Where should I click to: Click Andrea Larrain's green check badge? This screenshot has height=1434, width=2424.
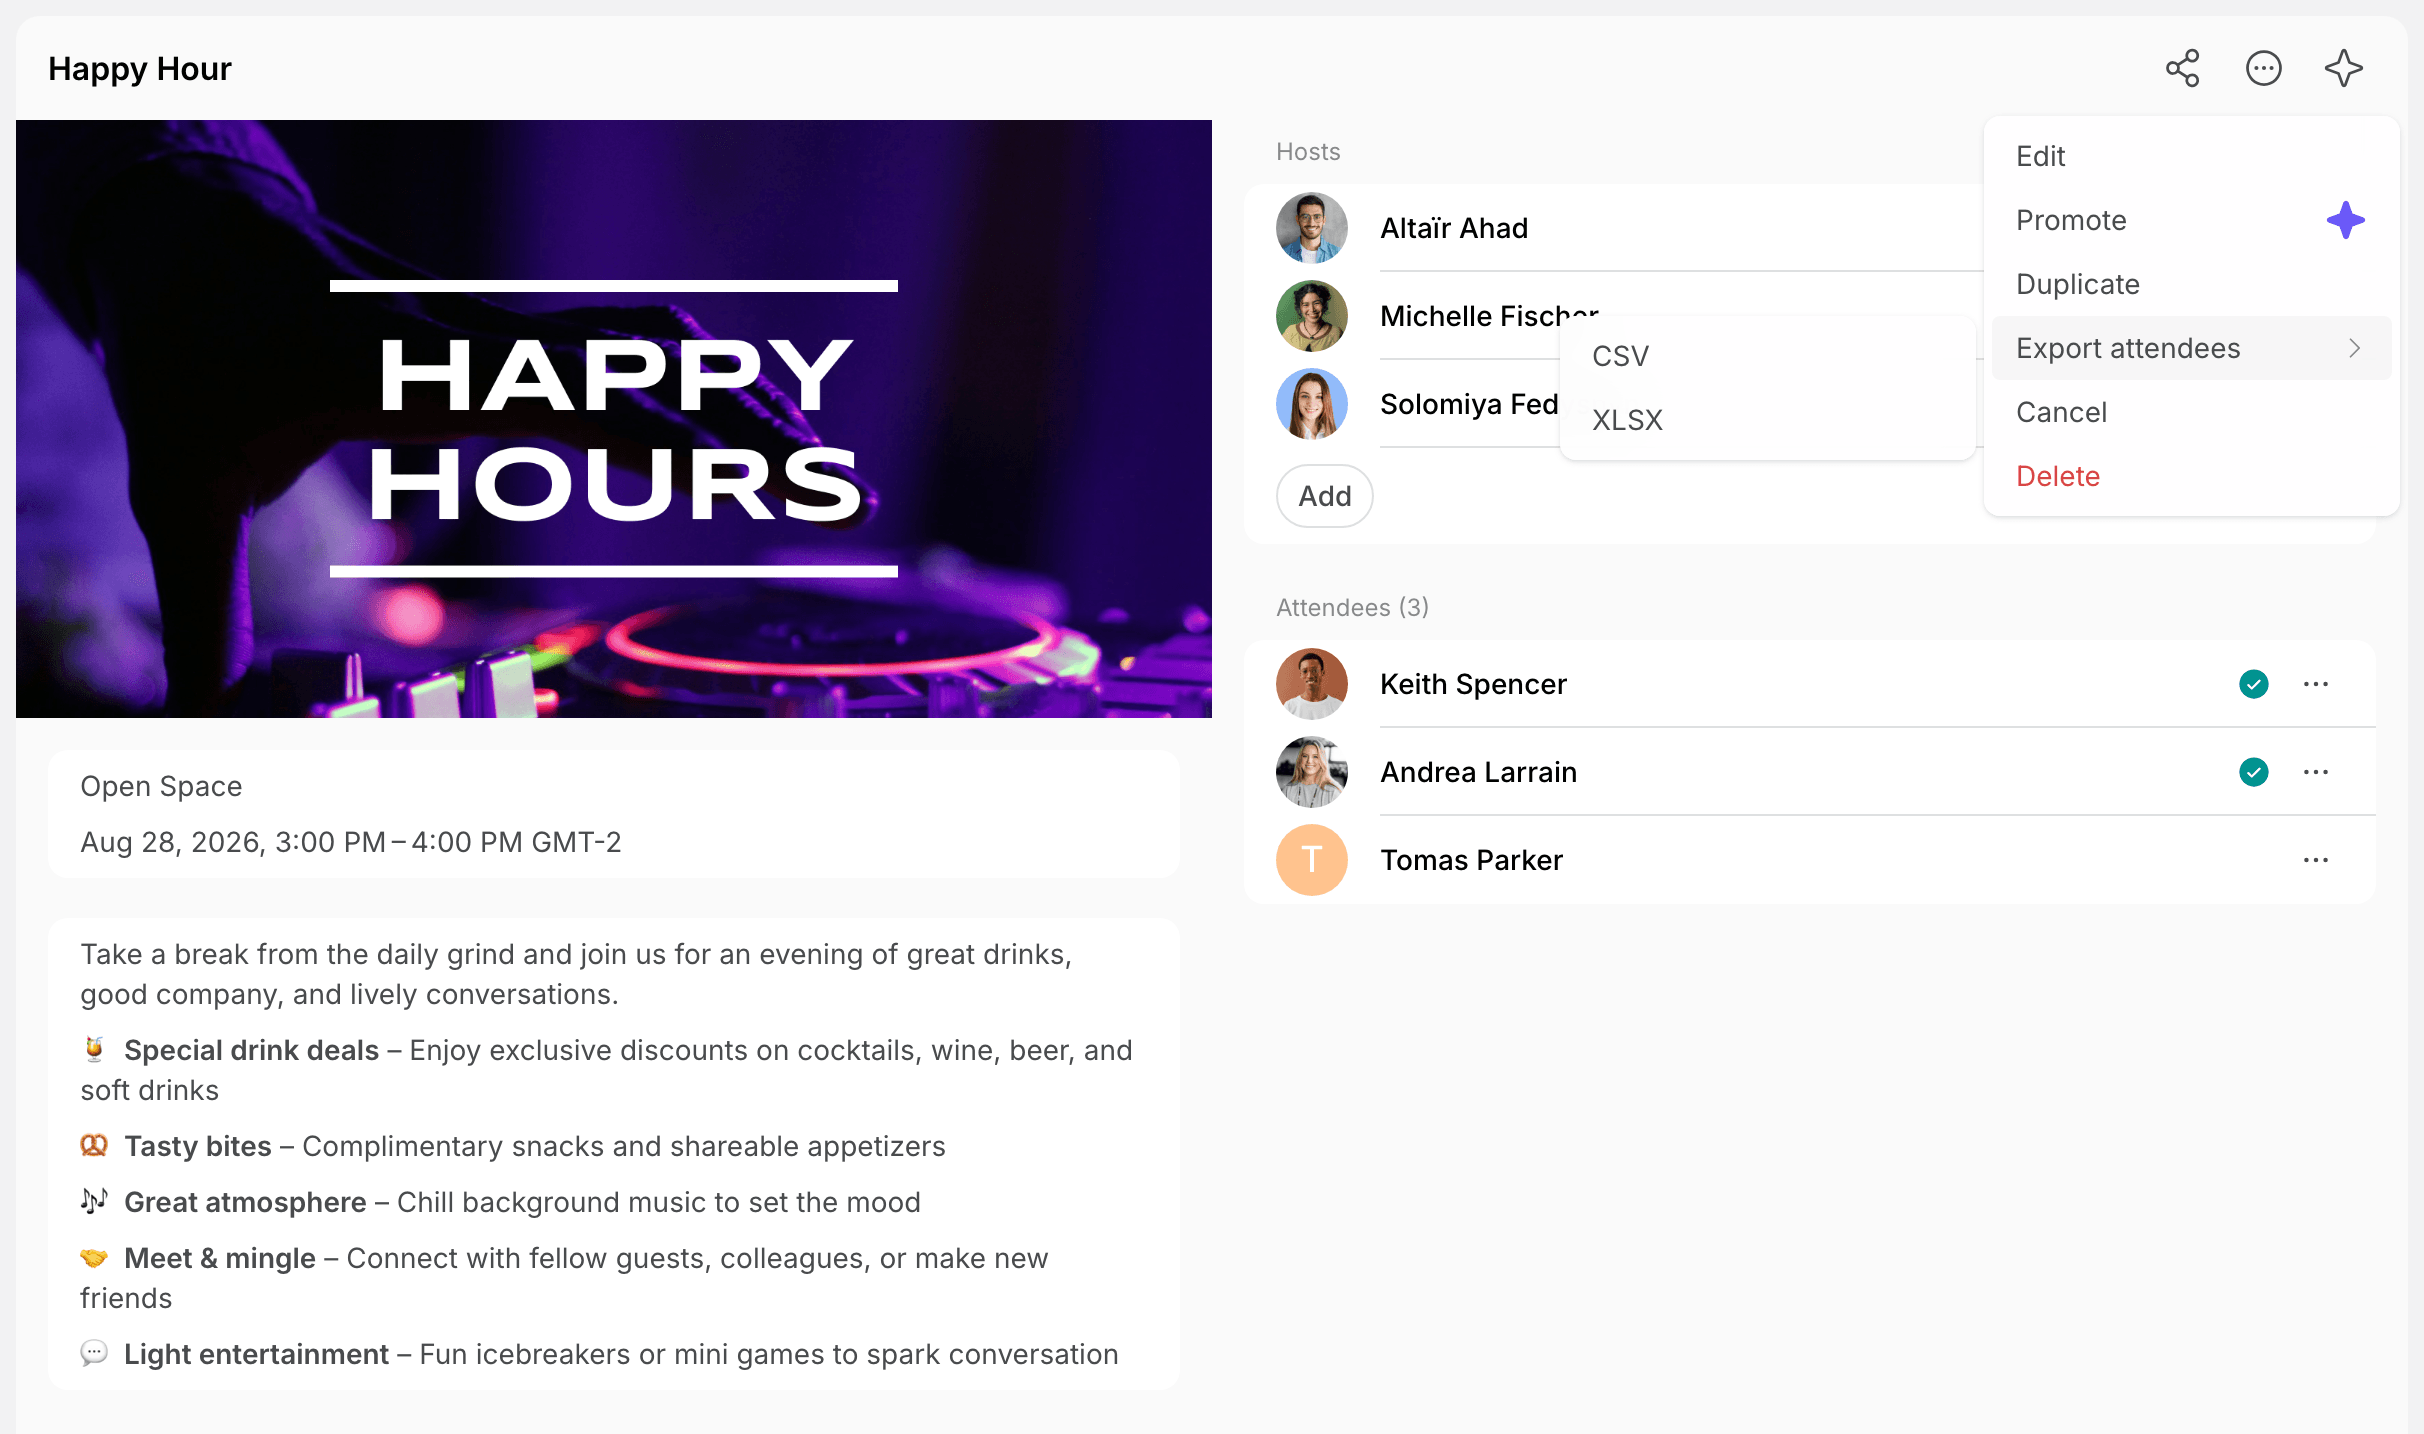point(2254,772)
